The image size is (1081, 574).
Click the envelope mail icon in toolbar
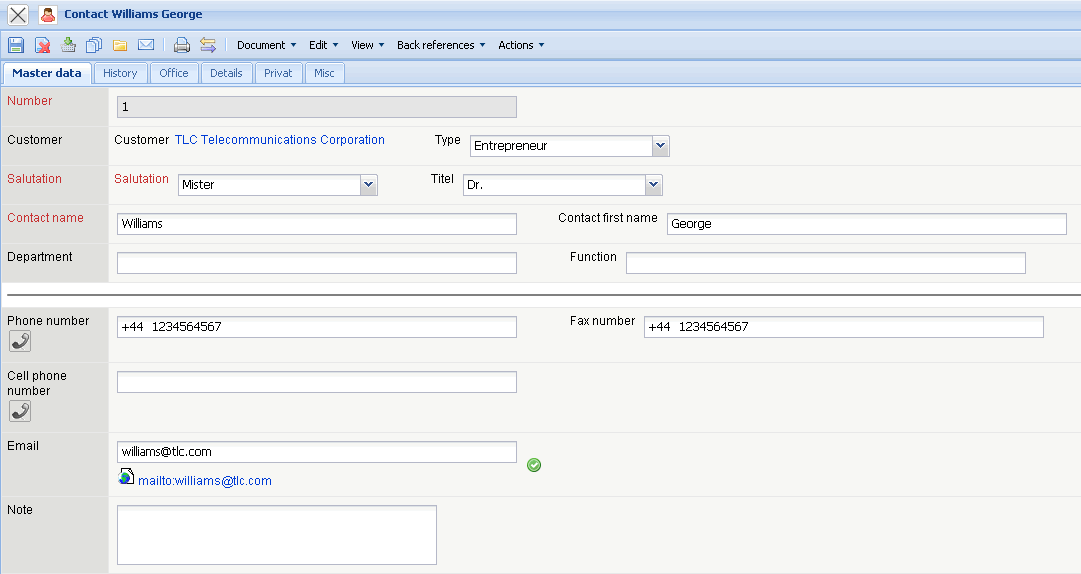146,45
